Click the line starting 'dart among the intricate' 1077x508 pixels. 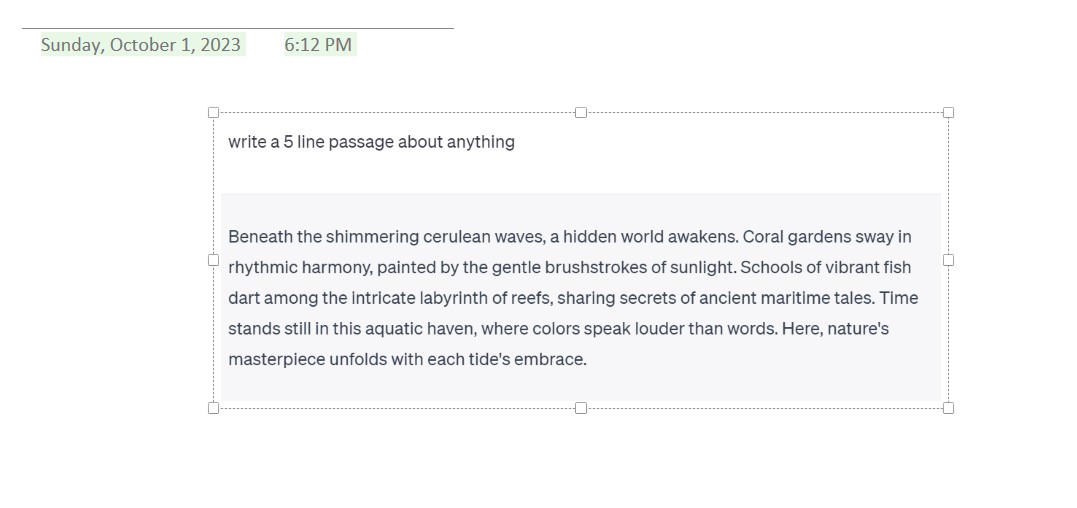click(x=573, y=298)
